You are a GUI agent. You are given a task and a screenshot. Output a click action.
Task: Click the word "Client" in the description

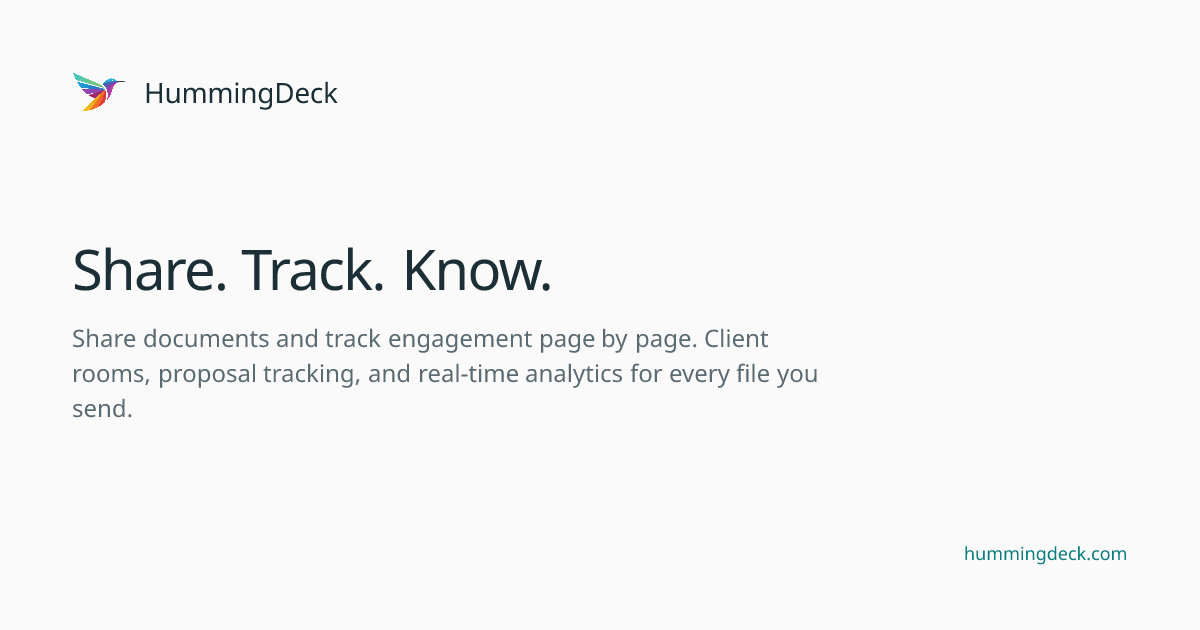pos(736,339)
